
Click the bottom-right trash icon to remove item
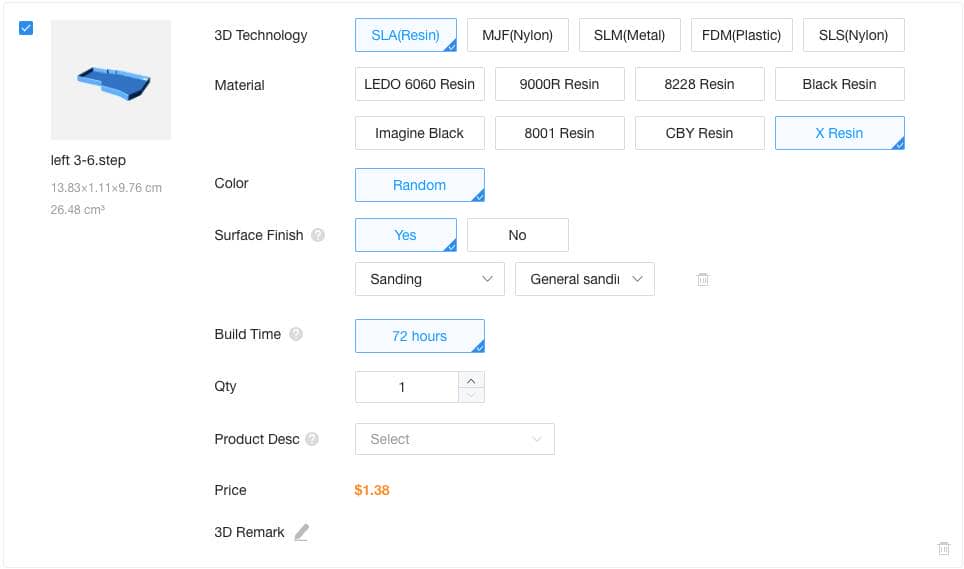point(943,548)
